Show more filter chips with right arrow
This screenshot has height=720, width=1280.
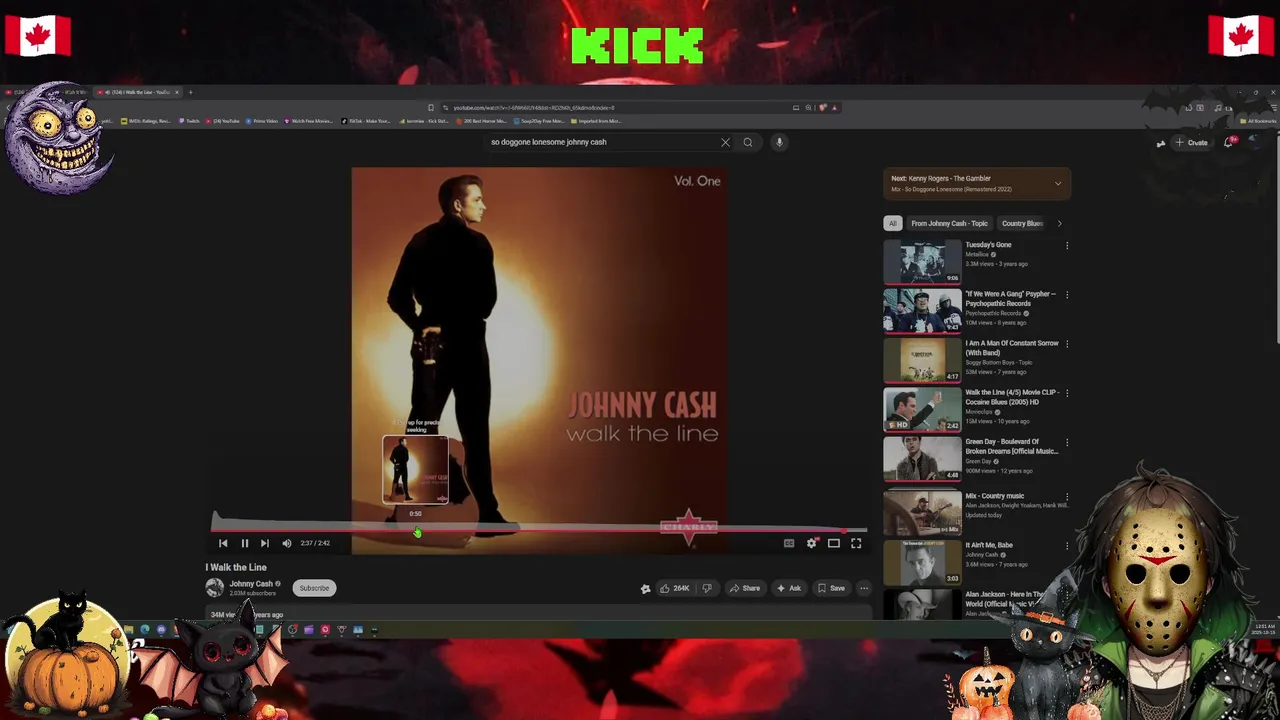point(1059,223)
